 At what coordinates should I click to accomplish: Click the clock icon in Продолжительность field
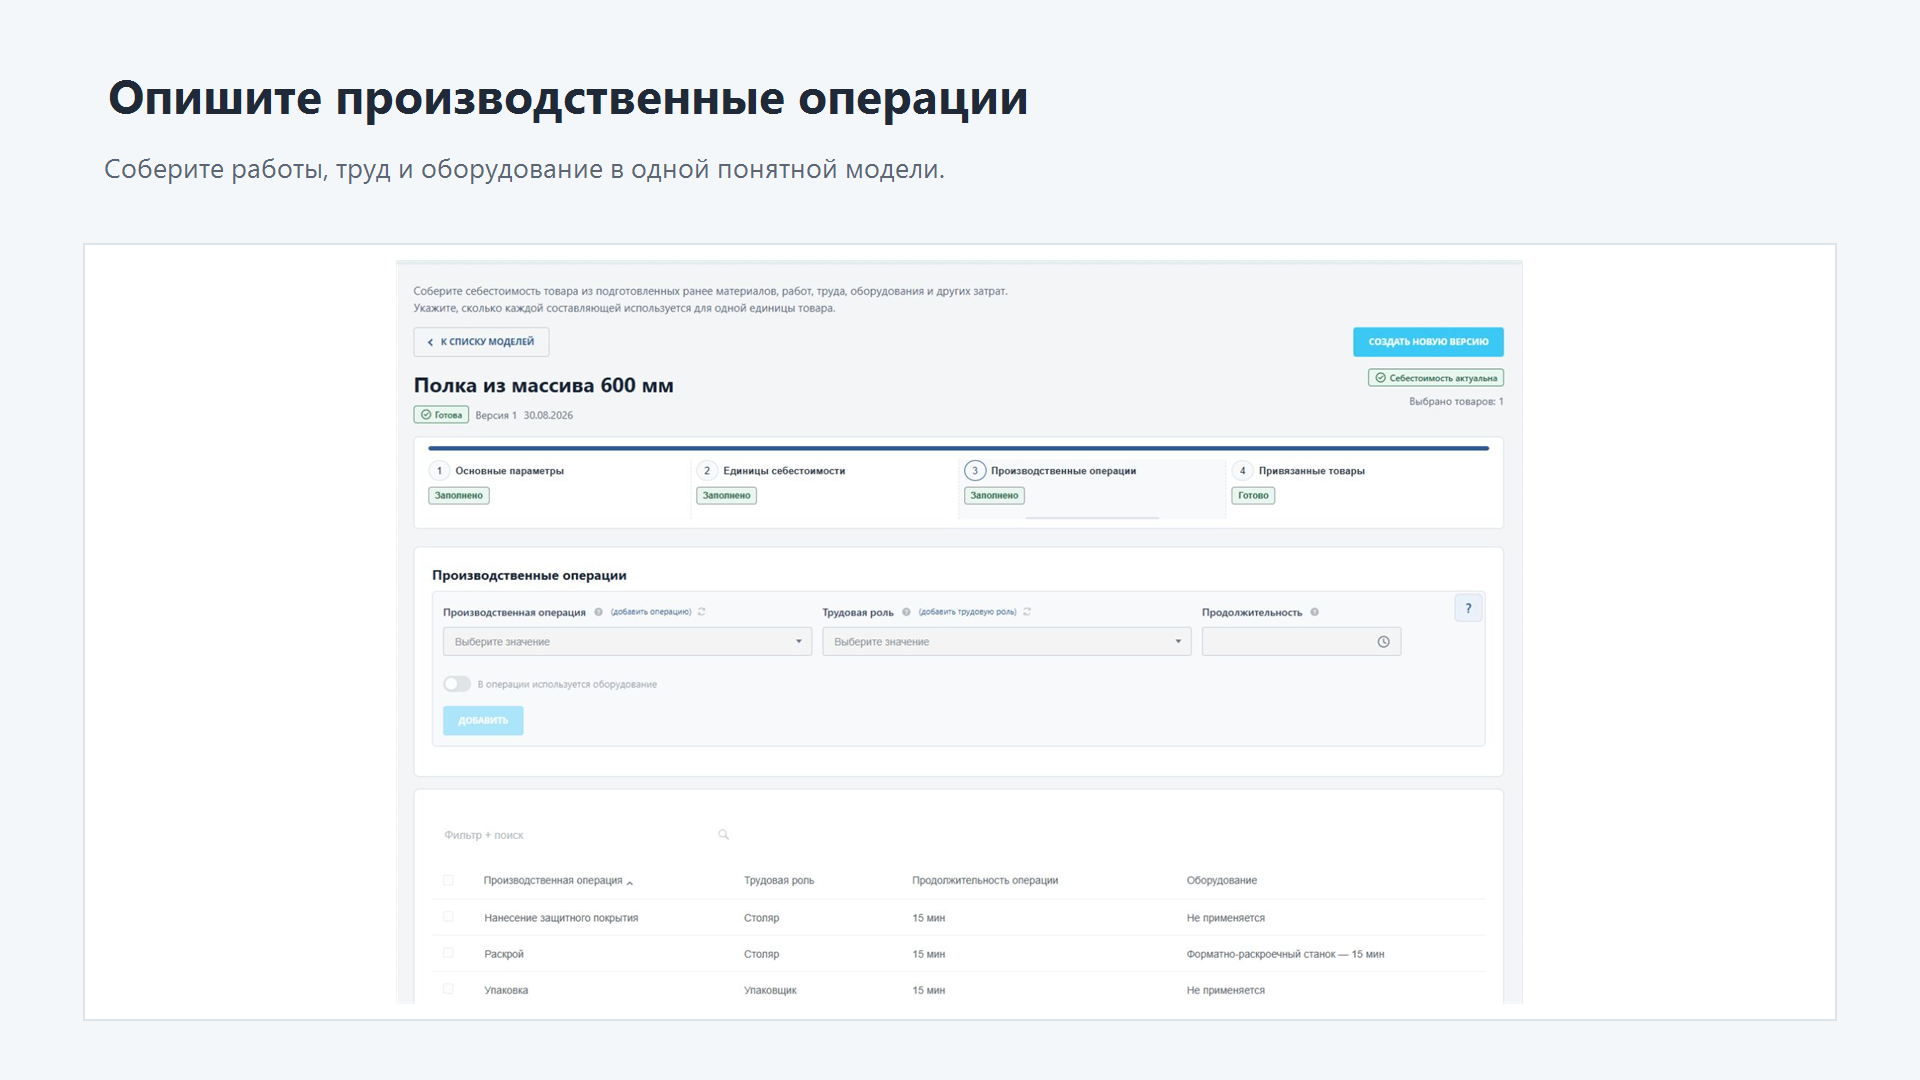(1383, 642)
